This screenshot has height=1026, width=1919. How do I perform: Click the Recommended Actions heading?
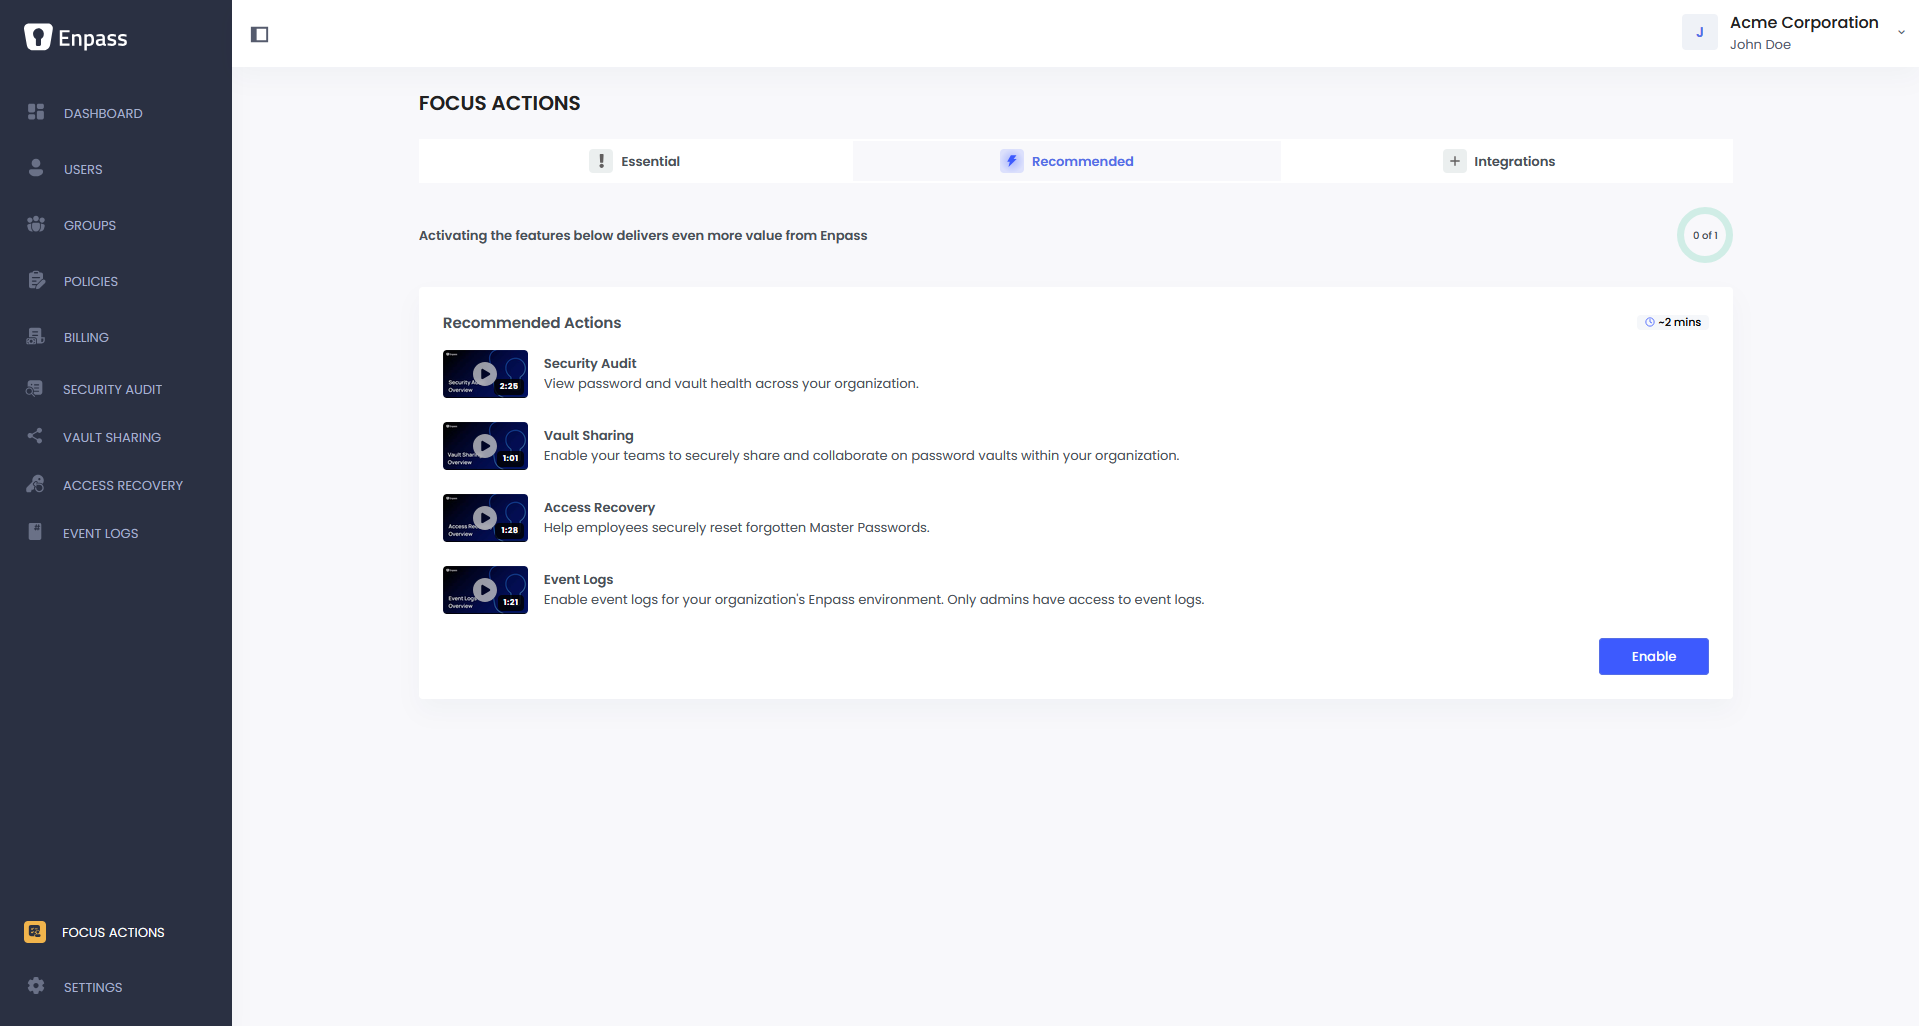532,322
